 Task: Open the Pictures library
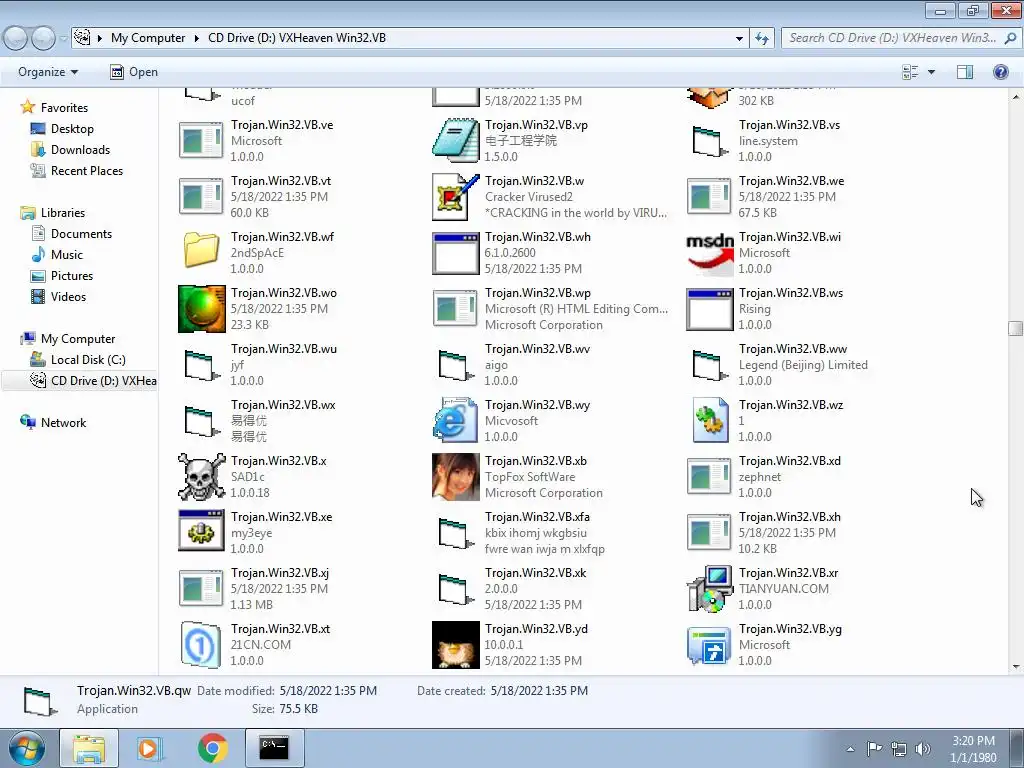tap(72, 275)
